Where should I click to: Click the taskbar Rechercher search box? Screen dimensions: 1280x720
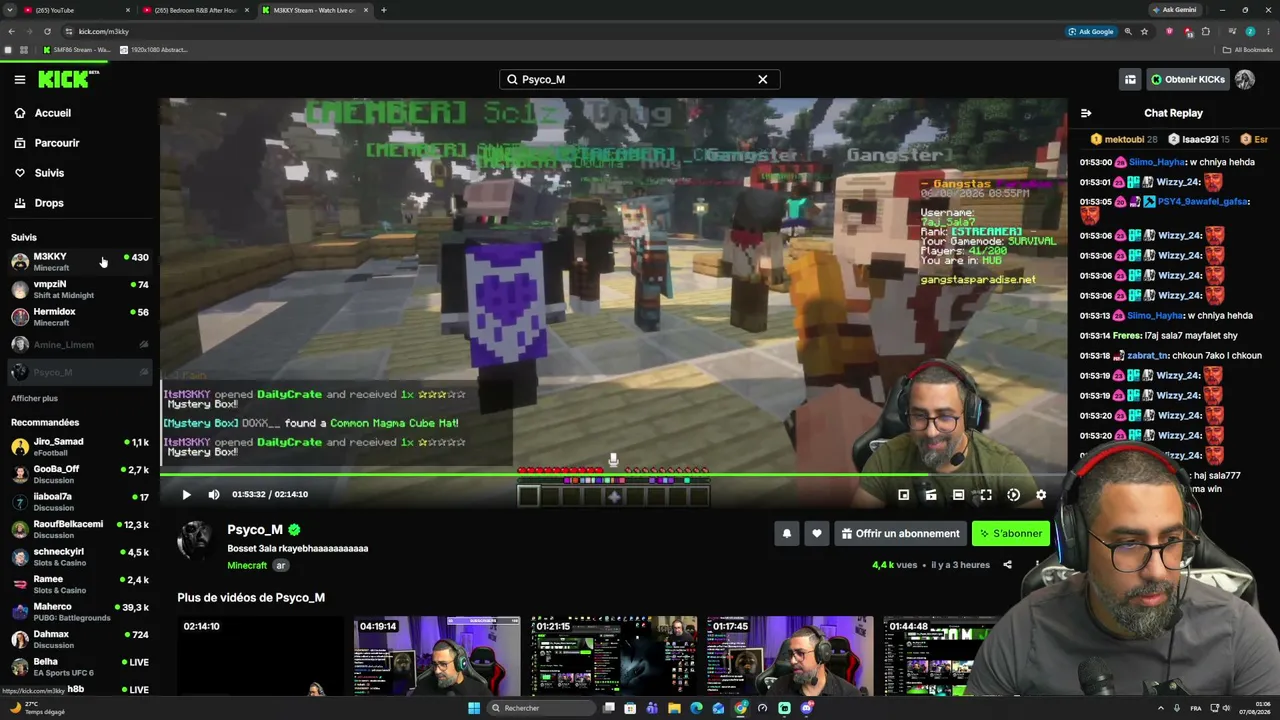tap(539, 708)
